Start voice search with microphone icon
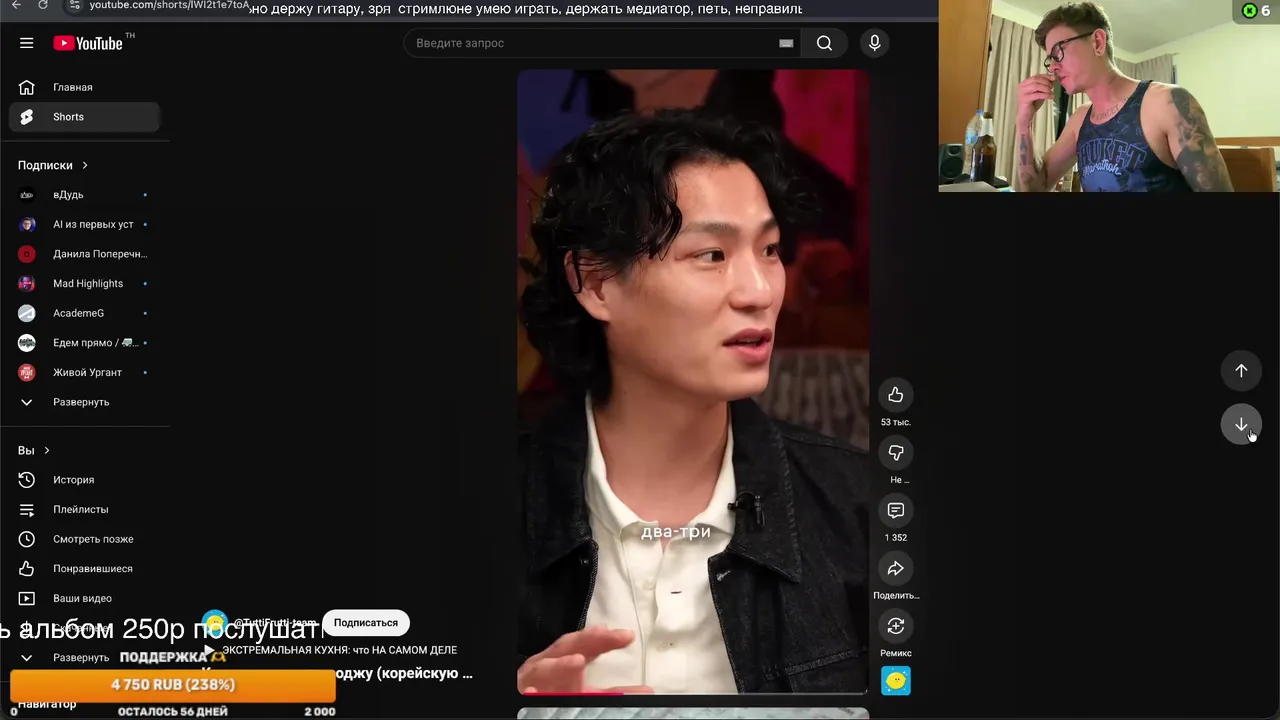 (874, 43)
